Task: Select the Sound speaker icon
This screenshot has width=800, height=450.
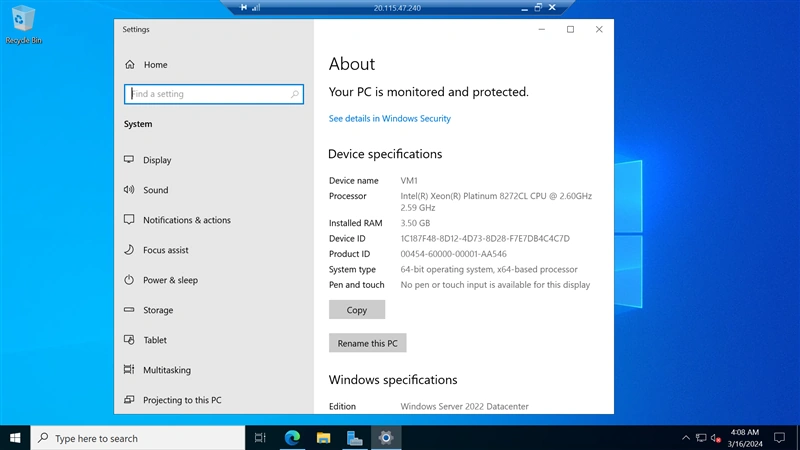Action: 129,190
